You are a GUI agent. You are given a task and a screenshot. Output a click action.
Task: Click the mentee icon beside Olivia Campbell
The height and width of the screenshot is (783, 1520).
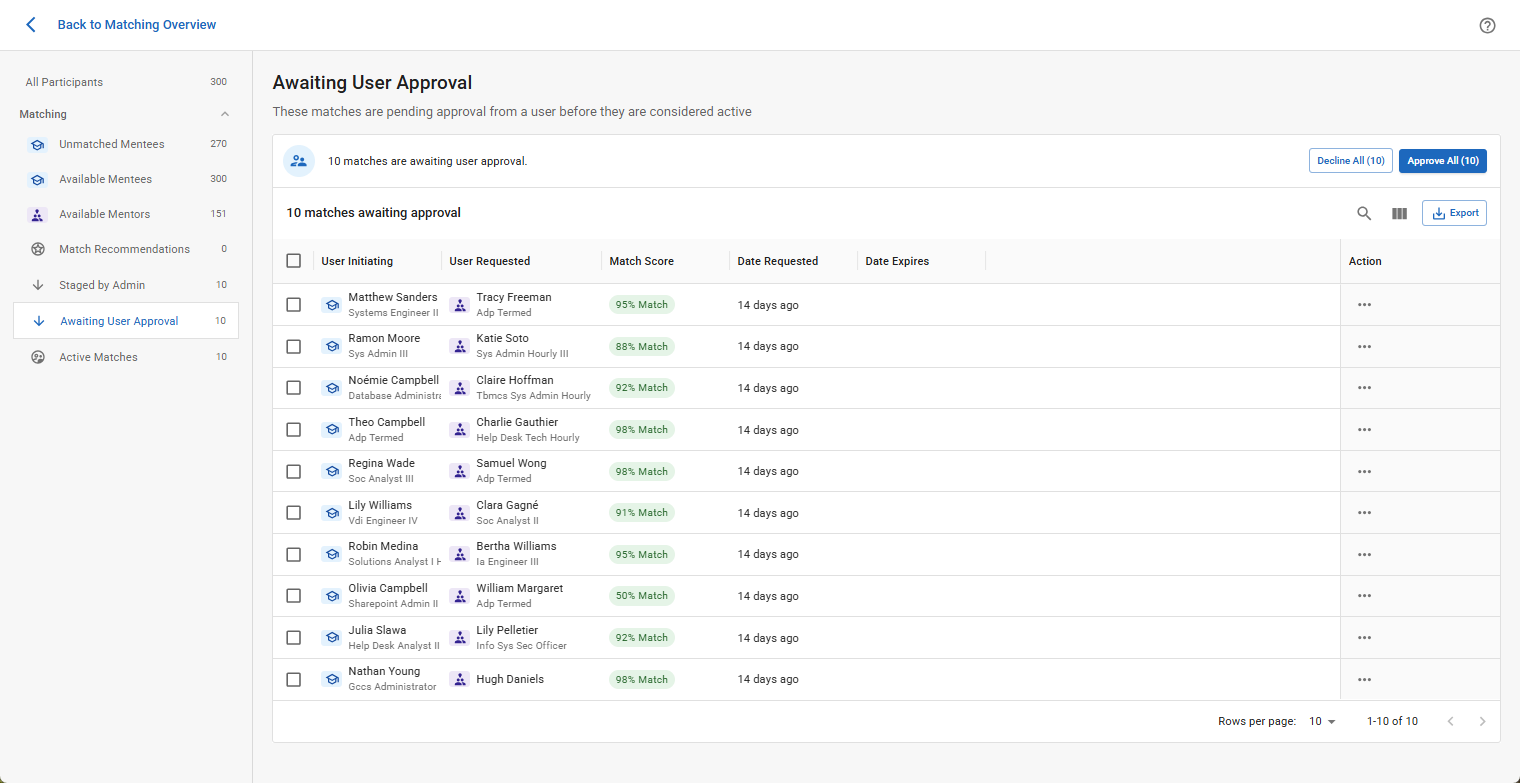[x=331, y=596]
